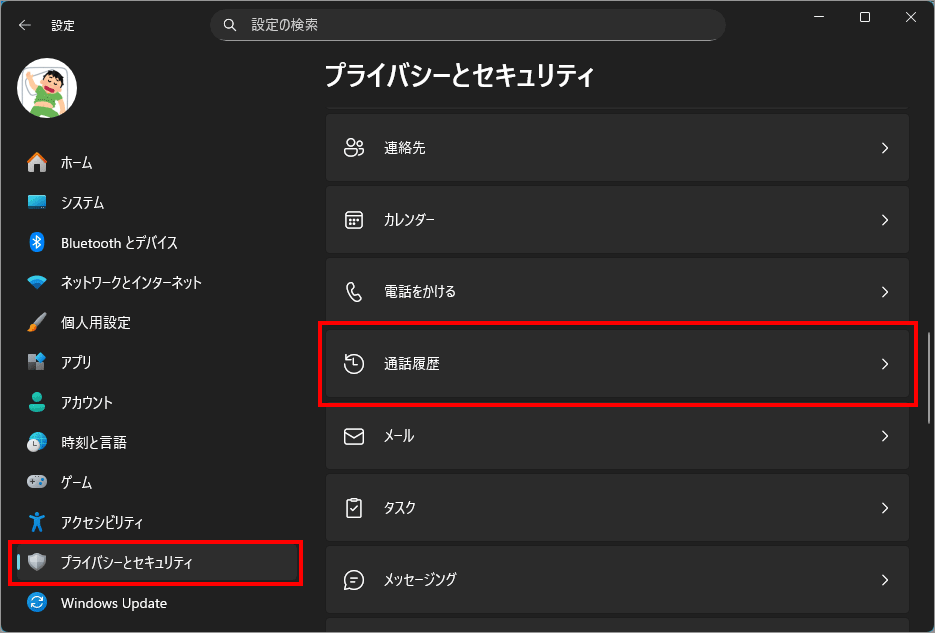Click the call history (通話履歴) clock icon
The height and width of the screenshot is (633, 935).
353,364
